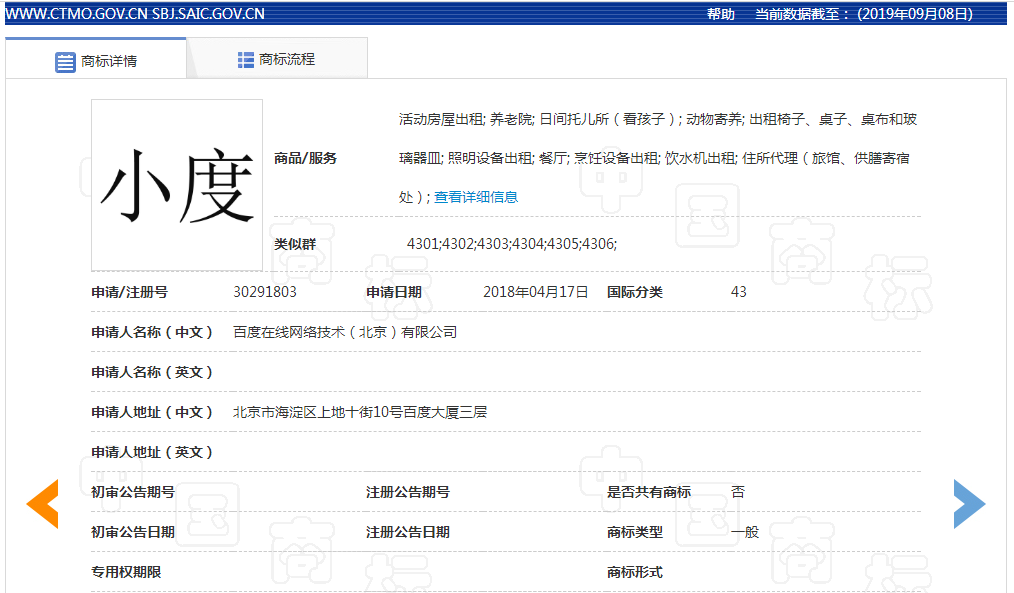Image resolution: width=1014 pixels, height=593 pixels.
Task: Click the 初审公告期号 label
Action: pos(133,492)
